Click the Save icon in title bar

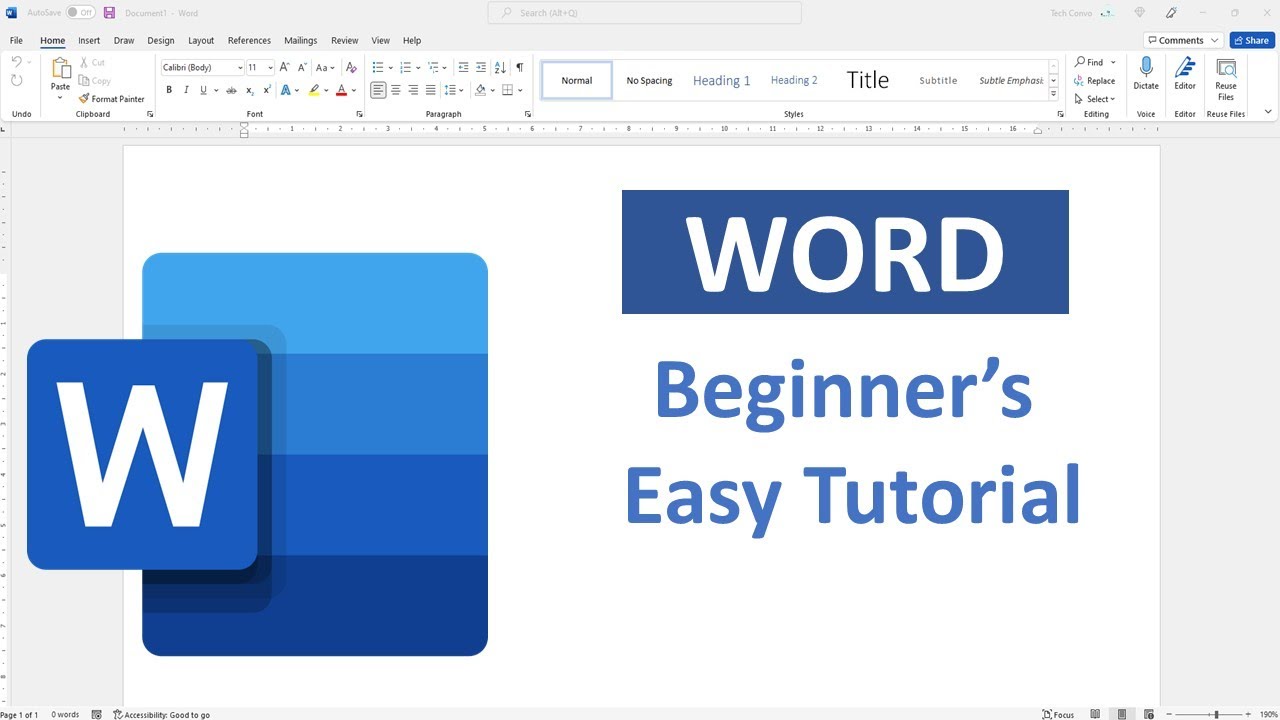click(x=109, y=13)
